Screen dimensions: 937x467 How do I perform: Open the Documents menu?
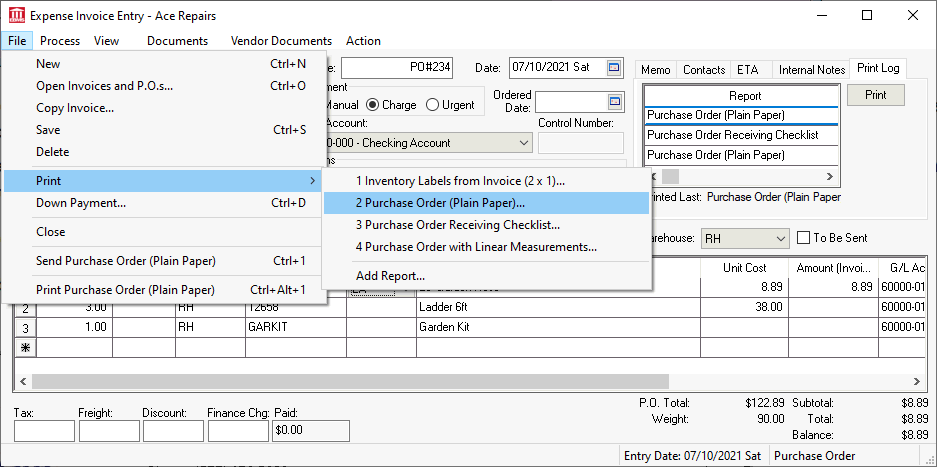click(x=177, y=41)
